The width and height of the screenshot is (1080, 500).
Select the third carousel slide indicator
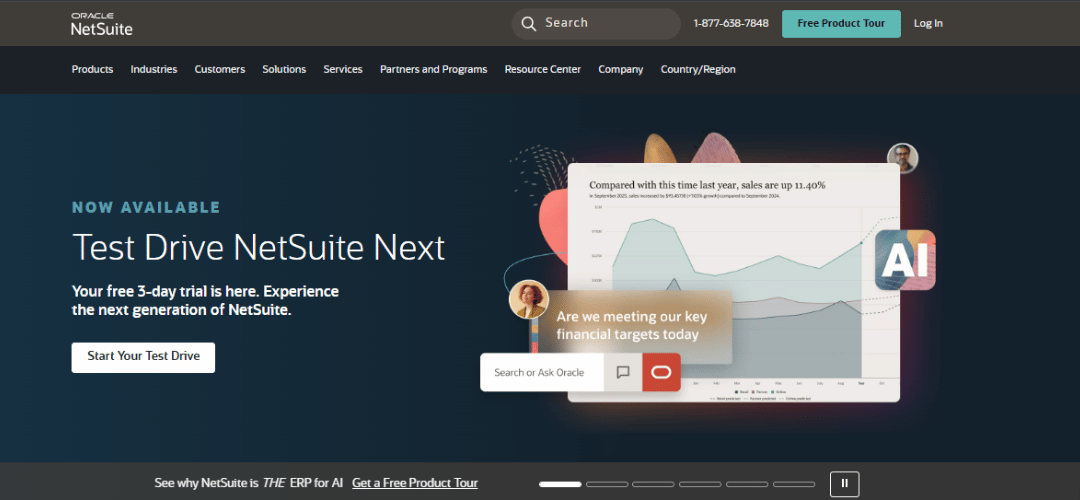[x=653, y=484]
